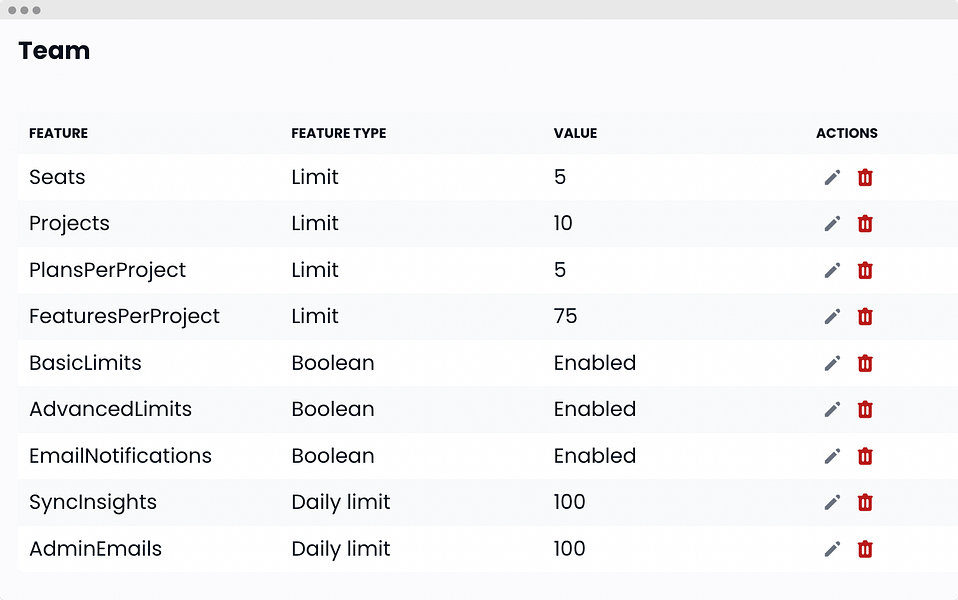Delete the AdvancedLimits feature
958x600 pixels.
pos(865,410)
